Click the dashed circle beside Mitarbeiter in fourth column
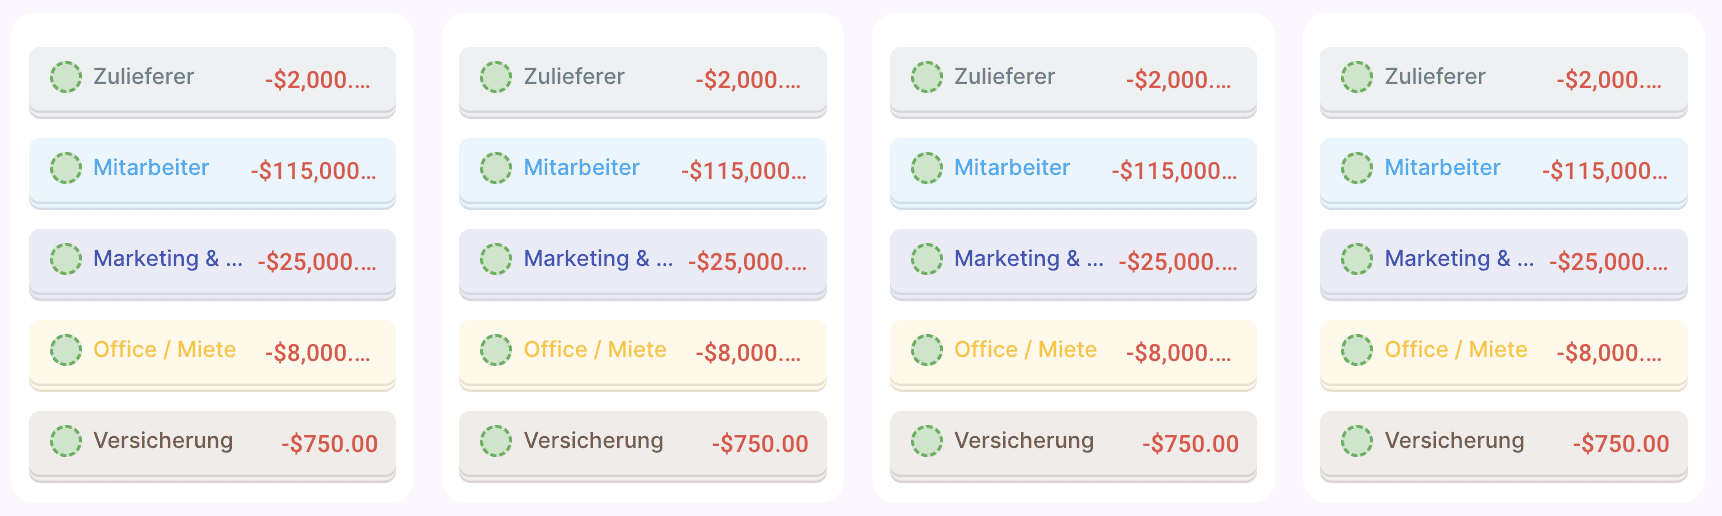 pos(1357,168)
